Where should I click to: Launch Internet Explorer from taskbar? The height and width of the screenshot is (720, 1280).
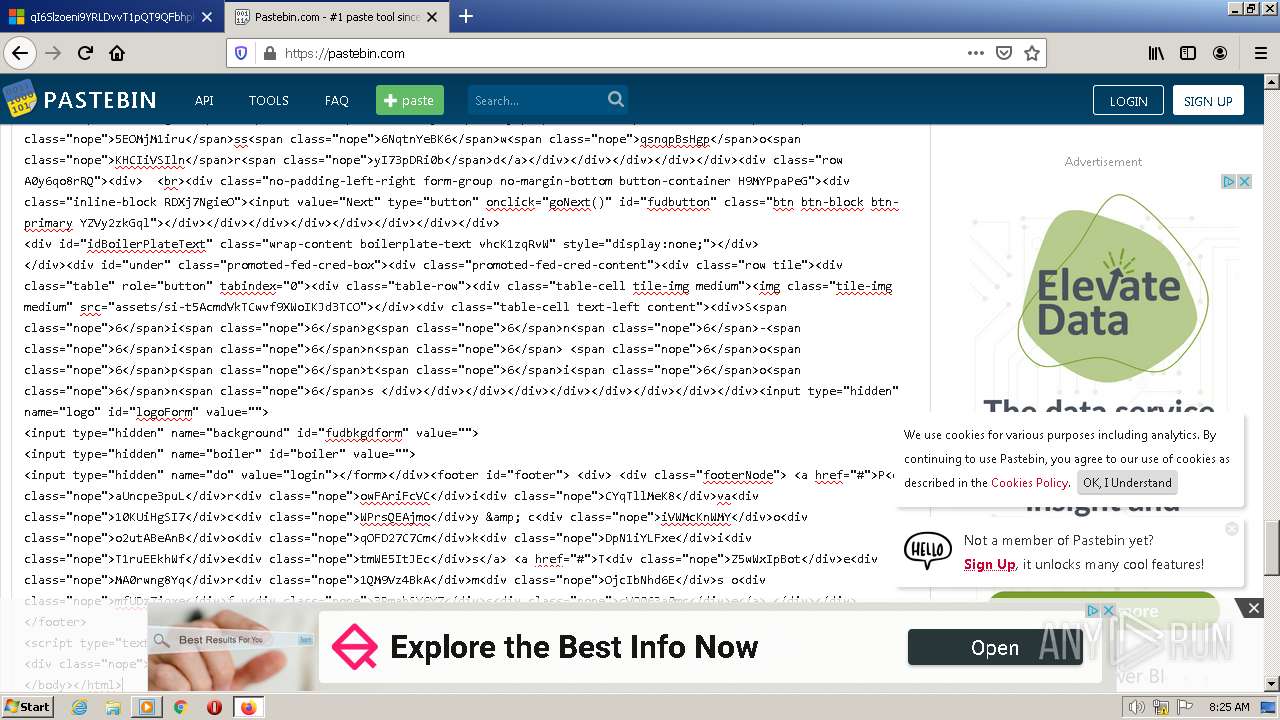tap(79, 707)
